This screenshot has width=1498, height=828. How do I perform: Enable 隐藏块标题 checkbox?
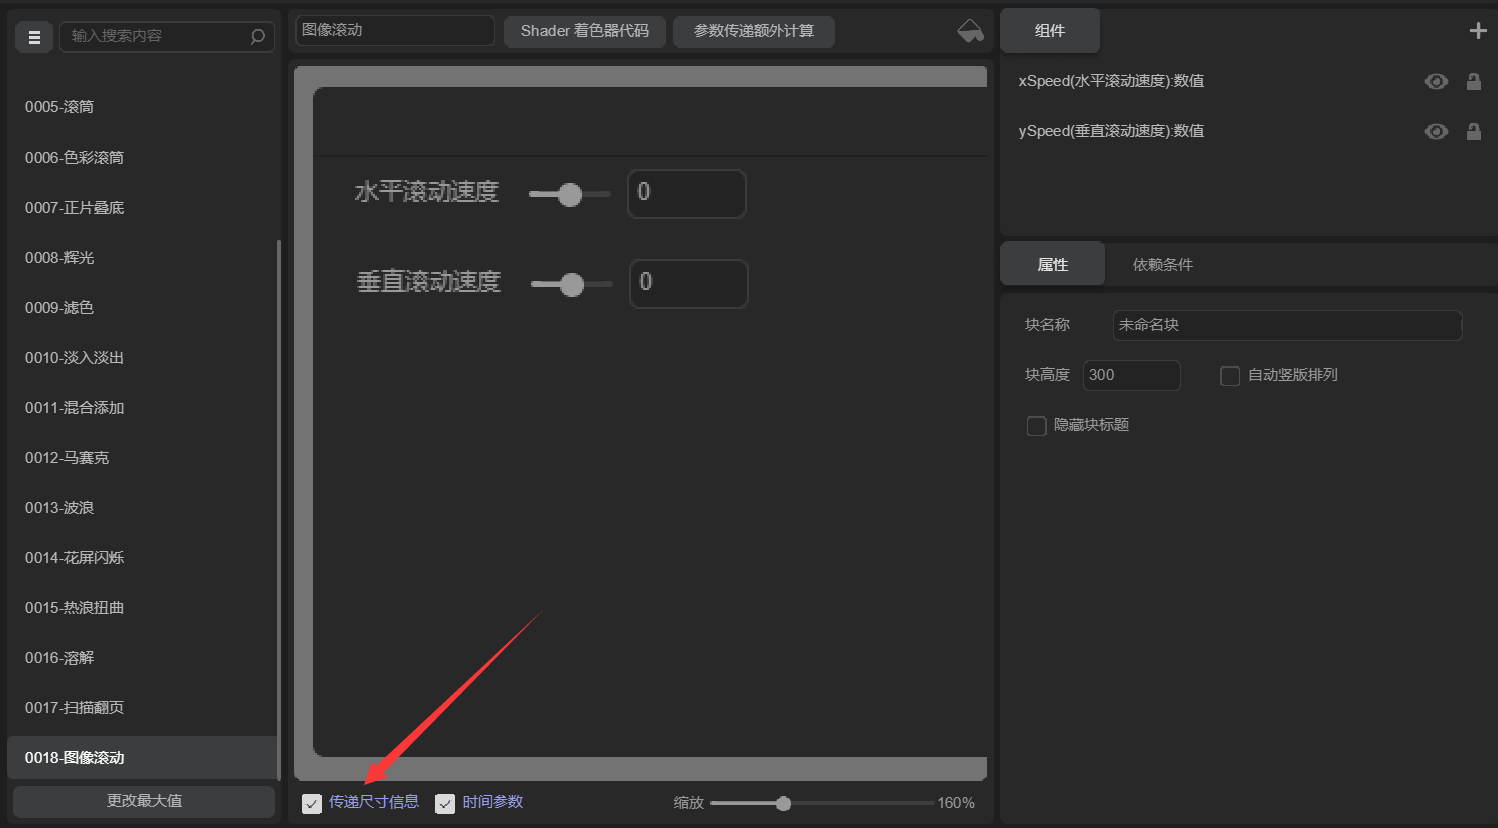1037,426
